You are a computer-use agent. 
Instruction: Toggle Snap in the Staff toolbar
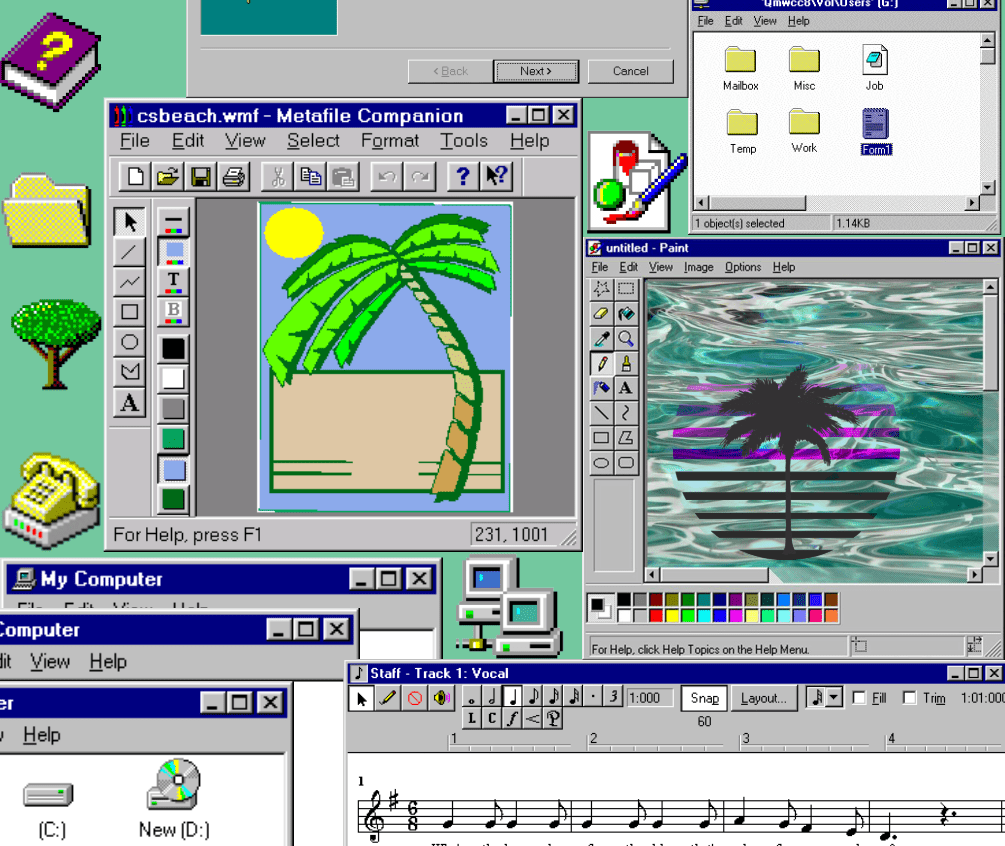pyautogui.click(x=703, y=698)
